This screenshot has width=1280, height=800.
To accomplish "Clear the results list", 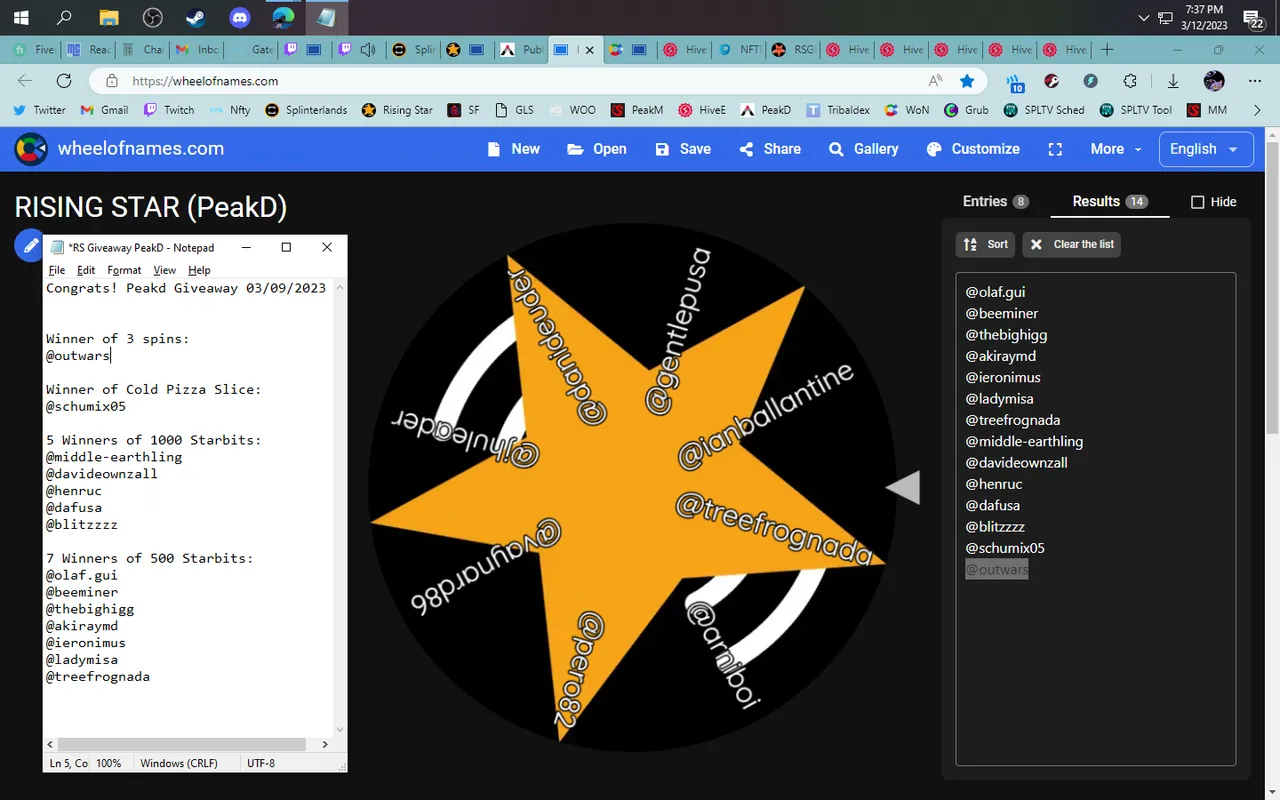I will point(1071,244).
